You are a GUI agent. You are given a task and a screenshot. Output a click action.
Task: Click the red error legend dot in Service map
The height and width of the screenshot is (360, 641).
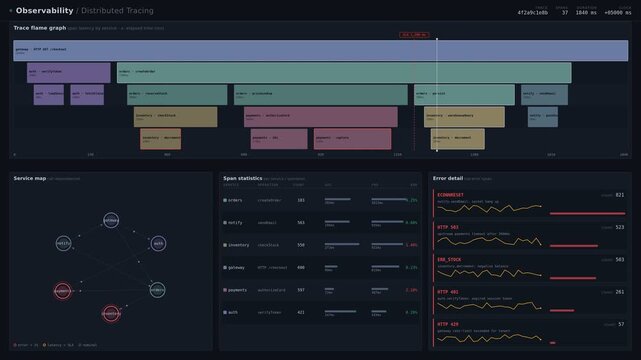[15, 345]
